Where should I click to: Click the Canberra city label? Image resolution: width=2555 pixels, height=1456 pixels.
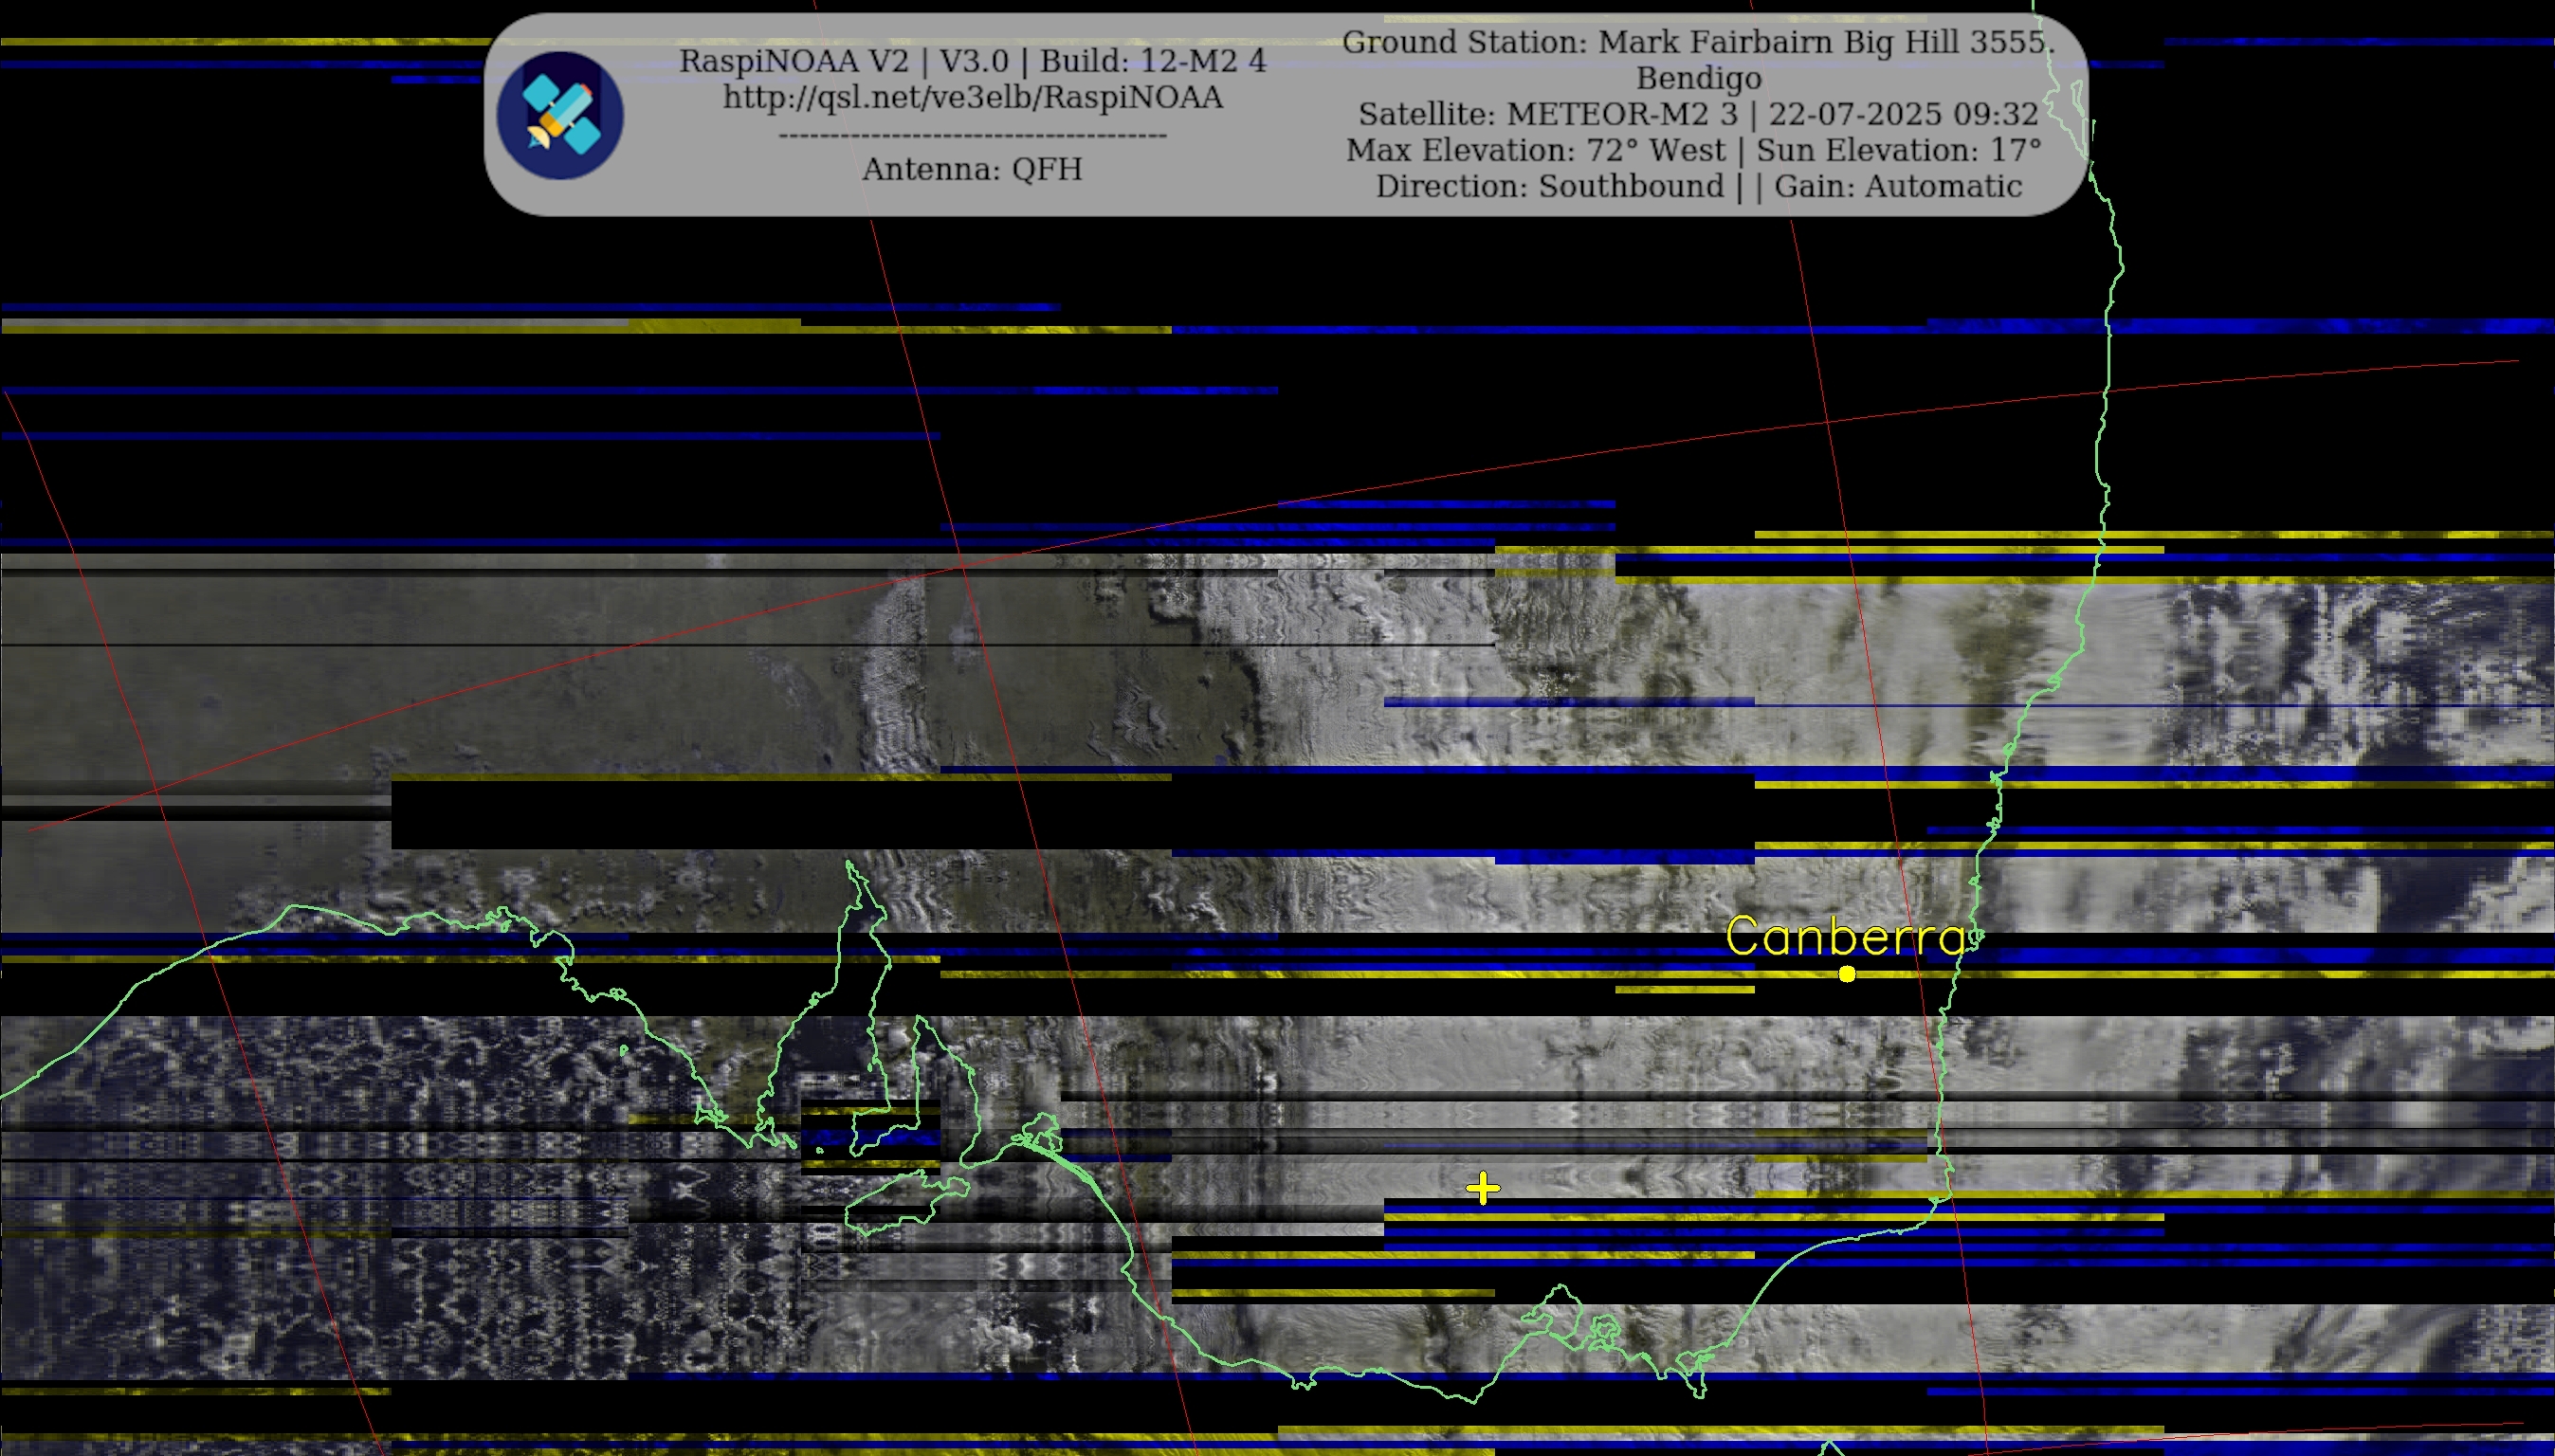1847,937
